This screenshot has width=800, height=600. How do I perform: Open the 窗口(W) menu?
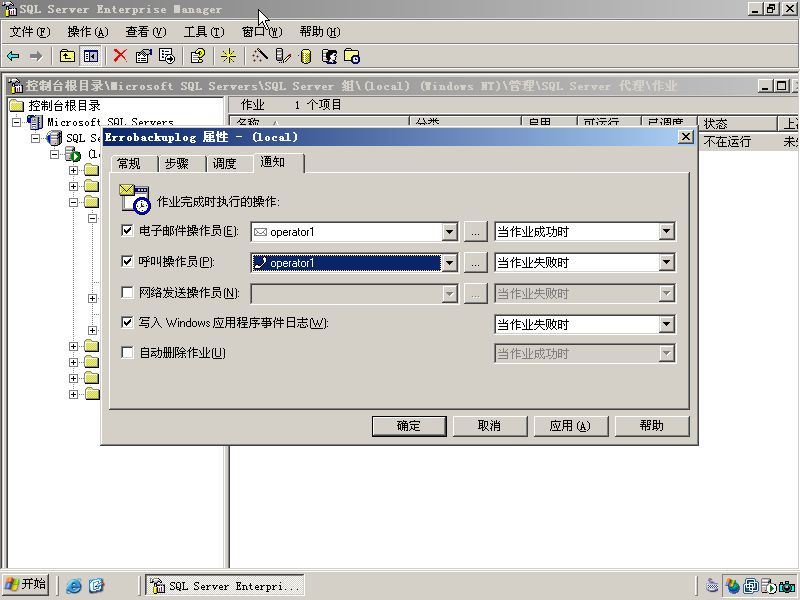262,32
